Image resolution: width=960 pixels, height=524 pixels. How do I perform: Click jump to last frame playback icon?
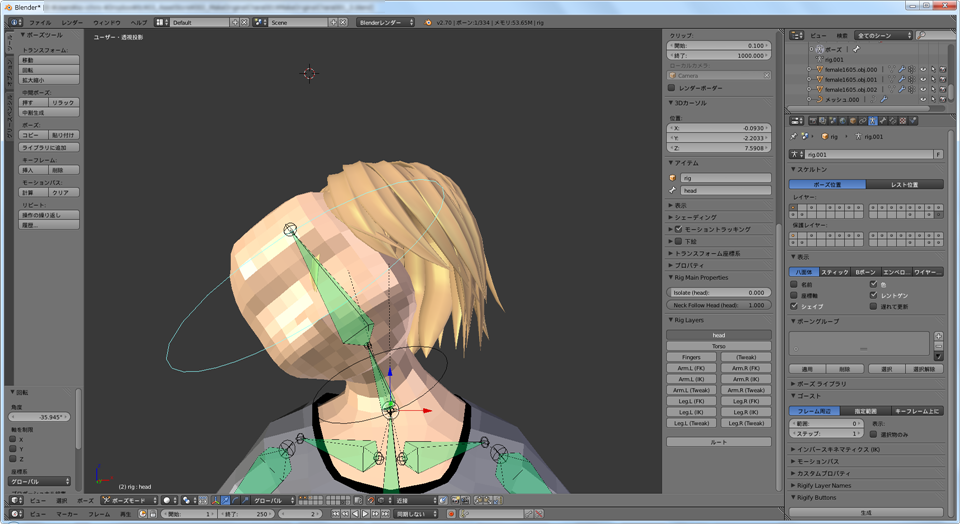point(385,514)
